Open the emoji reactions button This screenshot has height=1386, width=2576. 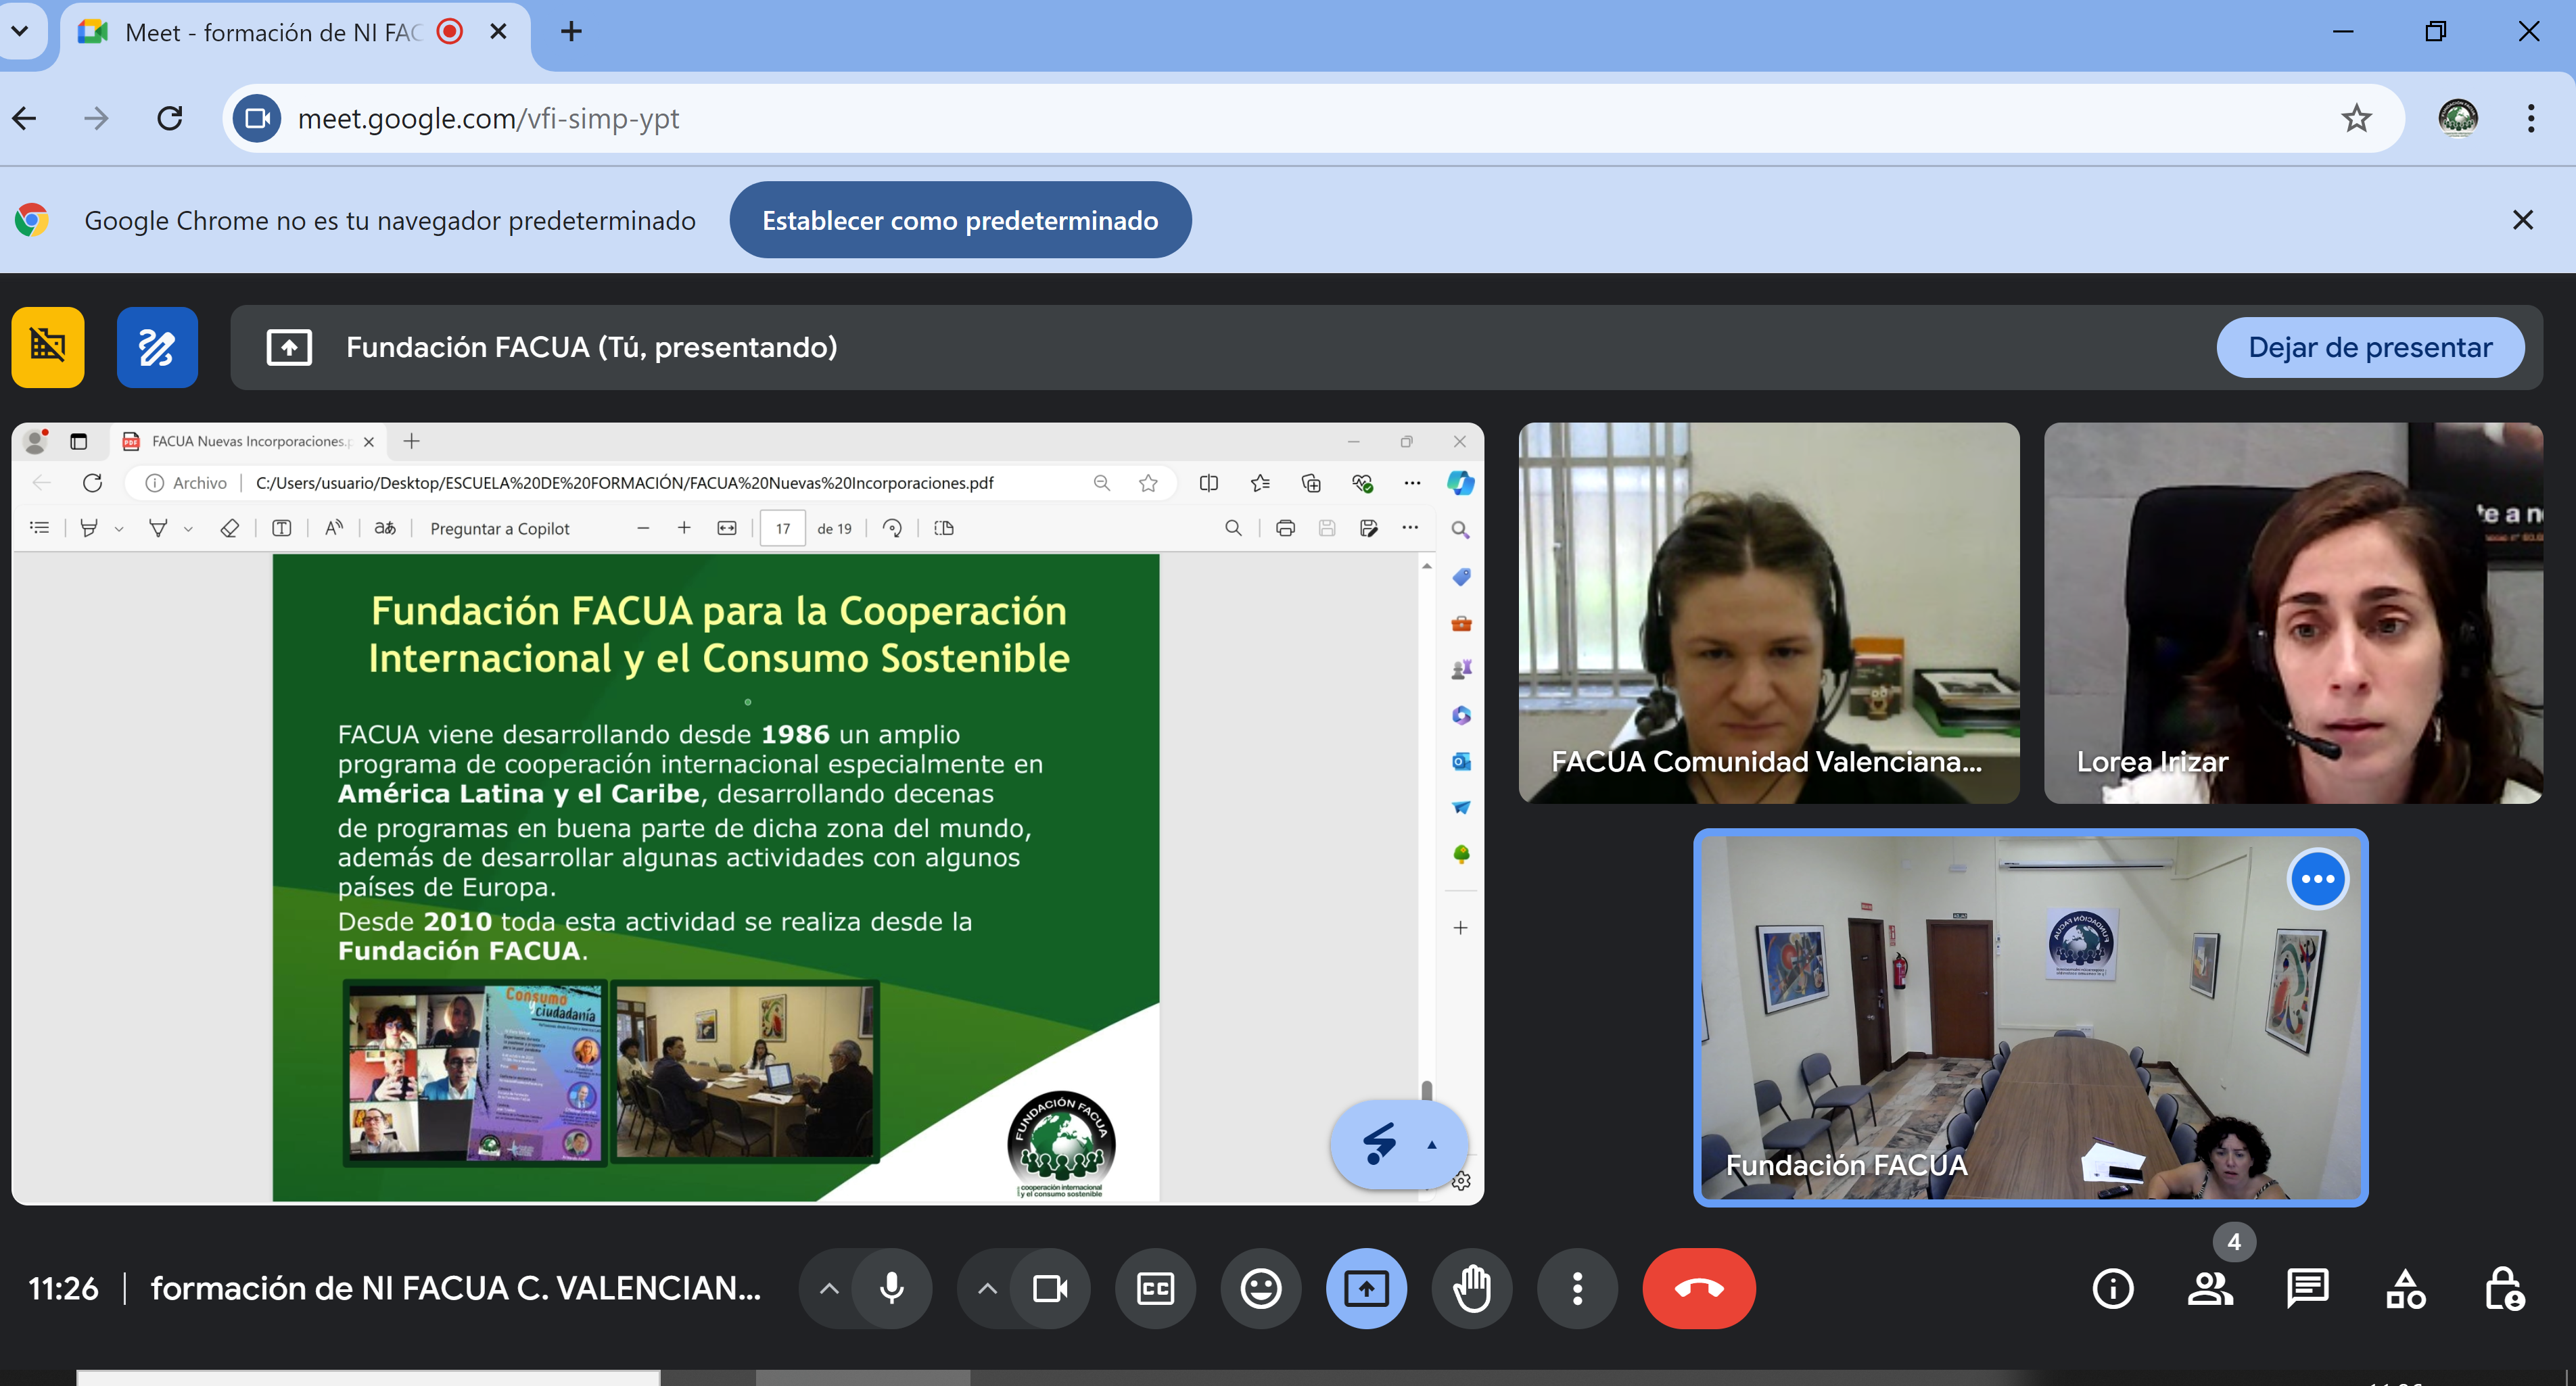(x=1260, y=1288)
